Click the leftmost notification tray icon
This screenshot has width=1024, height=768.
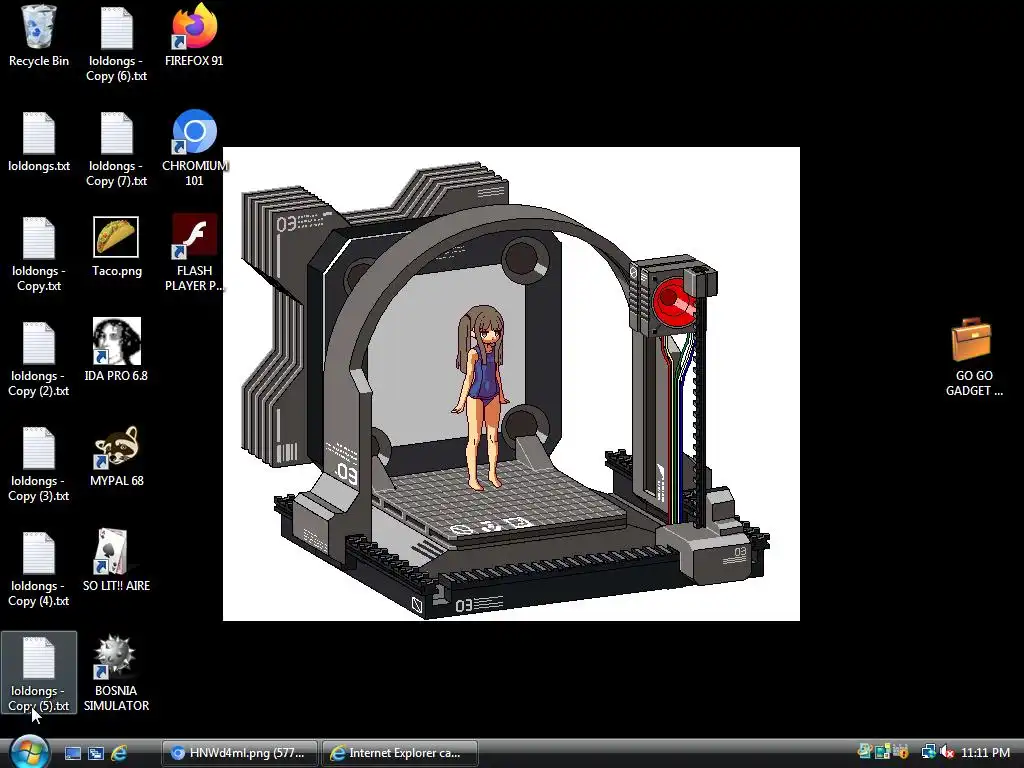(865, 752)
